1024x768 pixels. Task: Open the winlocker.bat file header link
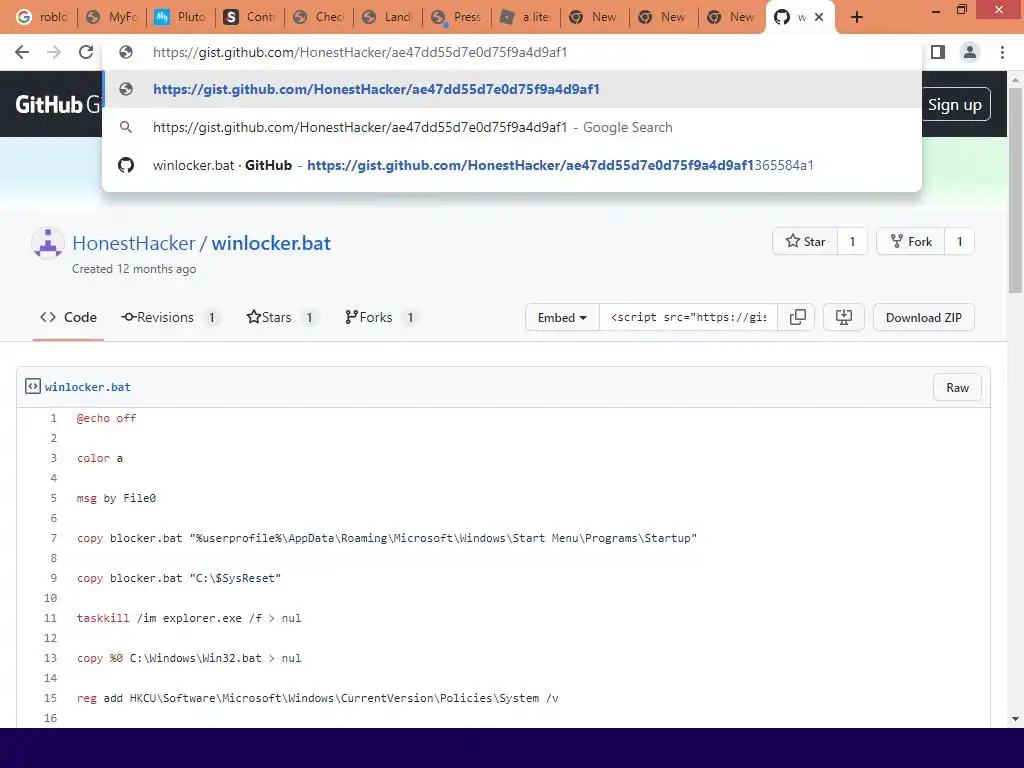point(88,387)
